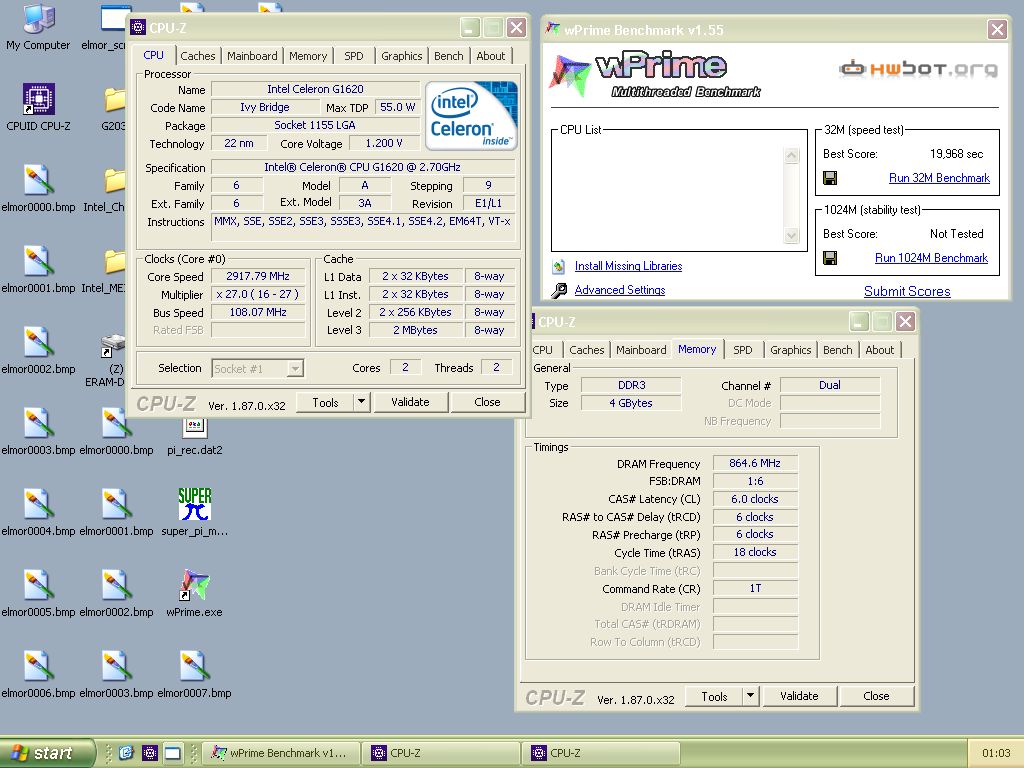Select the elmor0006.bmp desktop file
1024x768 pixels.
[x=39, y=674]
